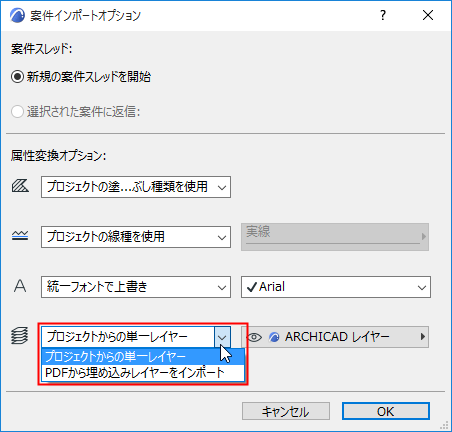Click the help question mark button
Image resolution: width=452 pixels, height=432 pixels.
tap(383, 15)
